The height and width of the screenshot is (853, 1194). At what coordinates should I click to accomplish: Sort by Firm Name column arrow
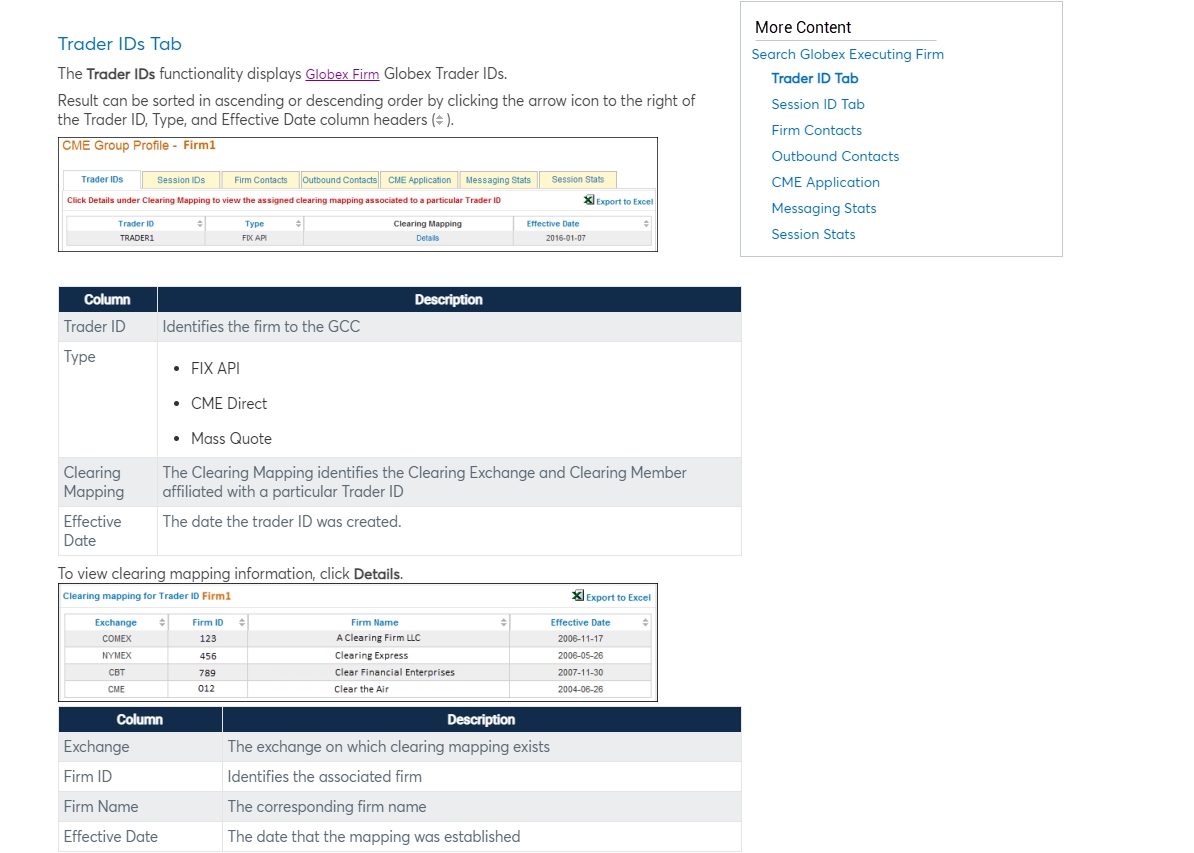coord(504,623)
